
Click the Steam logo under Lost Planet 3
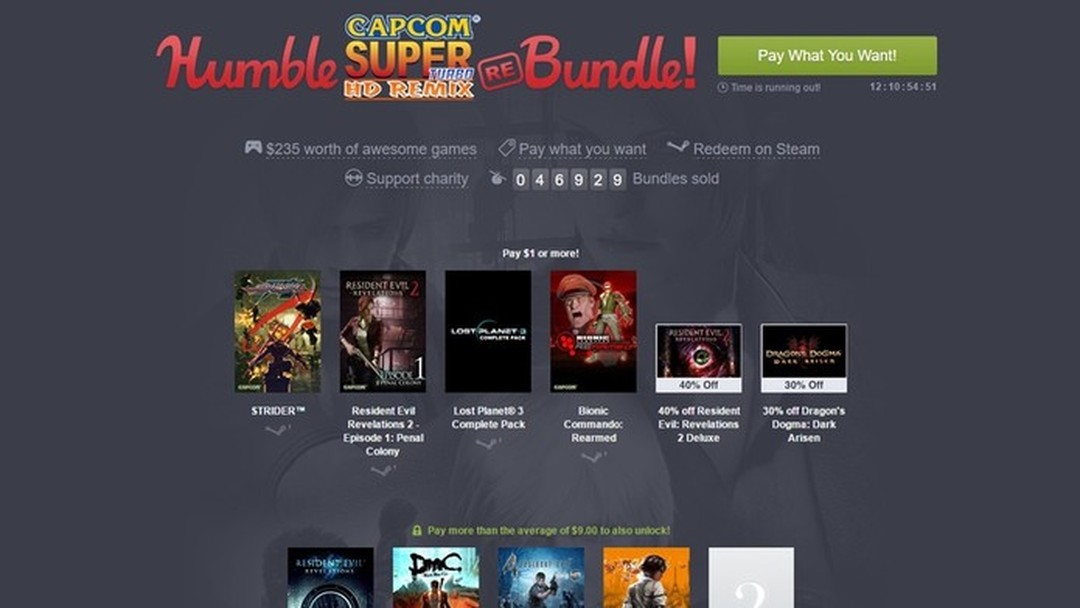coord(488,444)
